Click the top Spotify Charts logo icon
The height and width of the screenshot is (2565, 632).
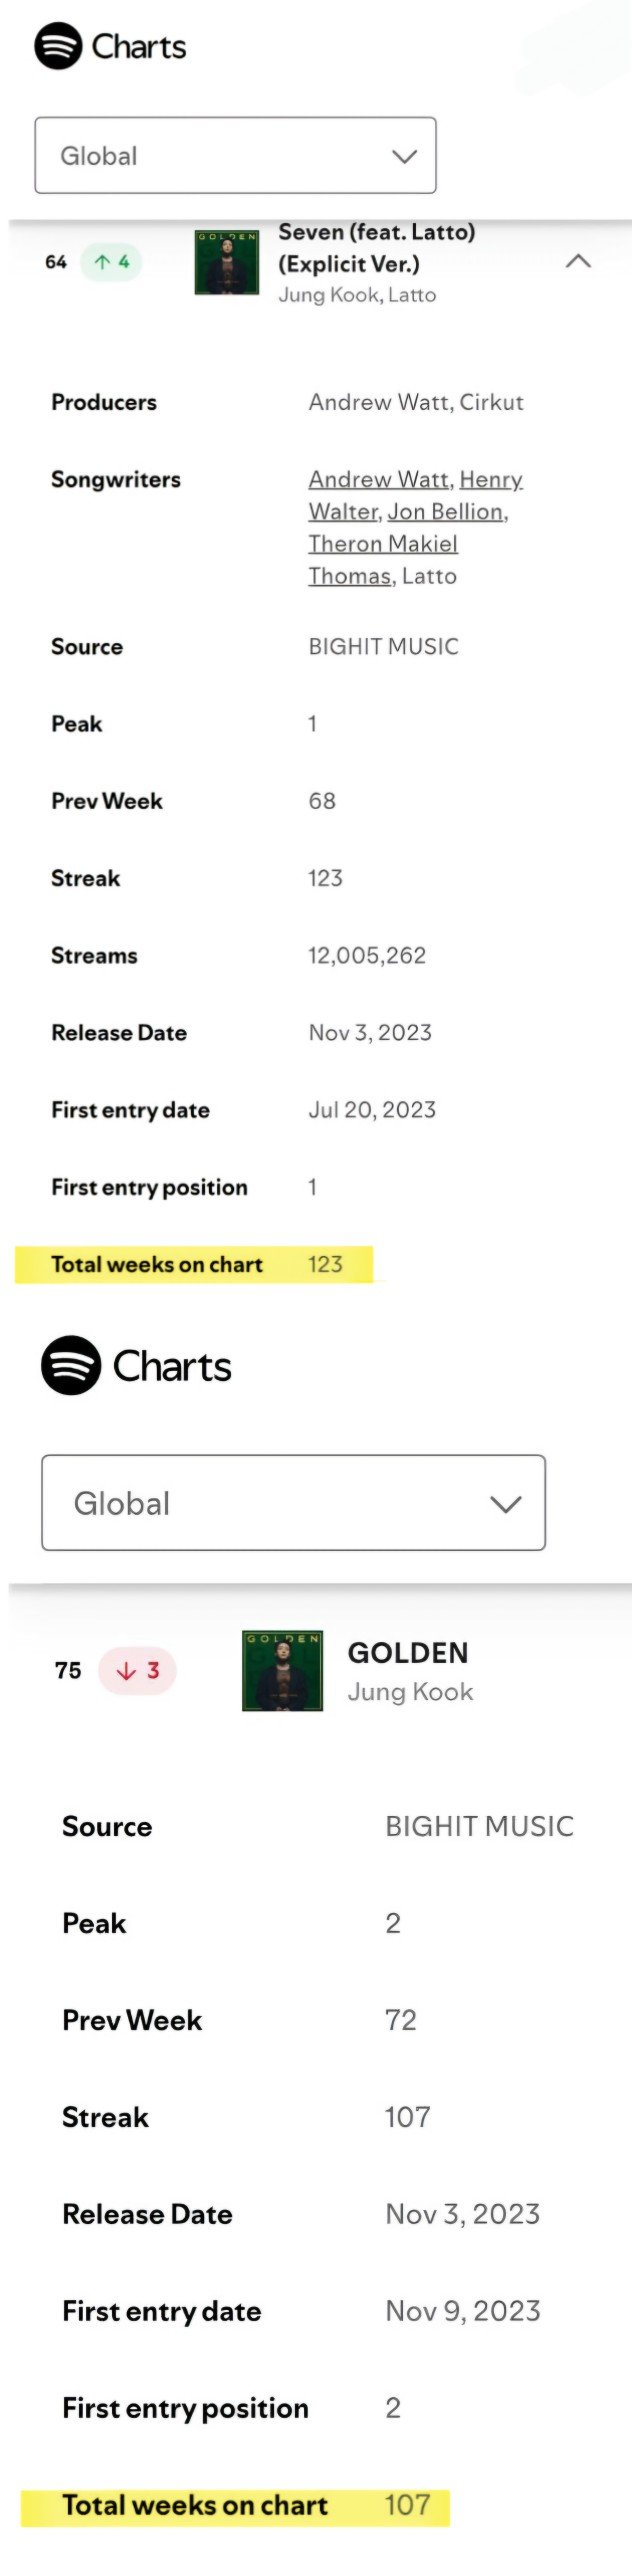(x=58, y=46)
